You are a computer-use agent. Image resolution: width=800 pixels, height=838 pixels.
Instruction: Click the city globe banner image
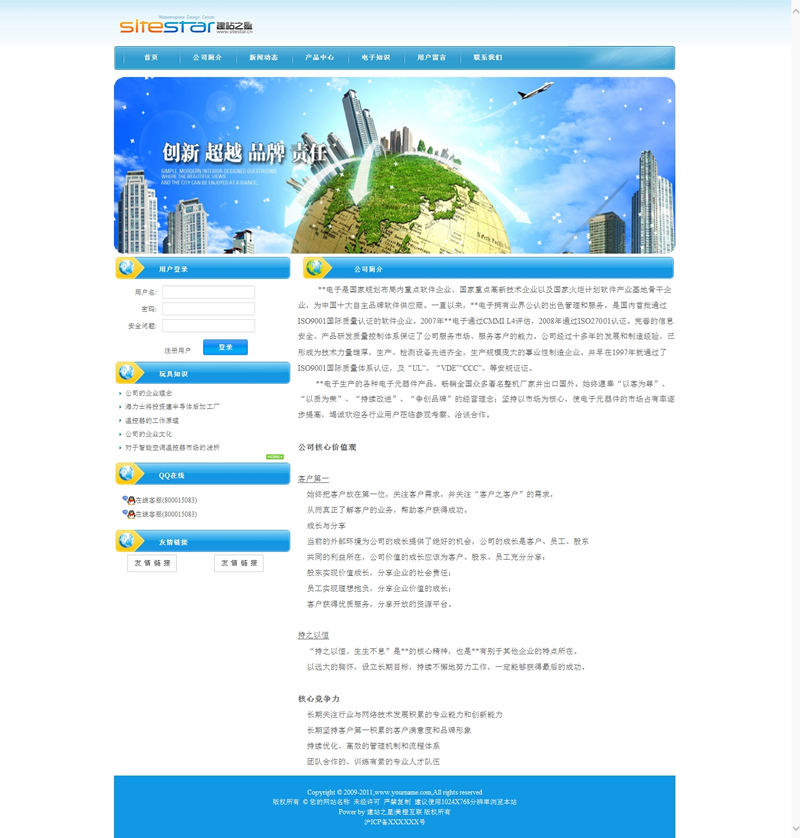click(x=394, y=165)
